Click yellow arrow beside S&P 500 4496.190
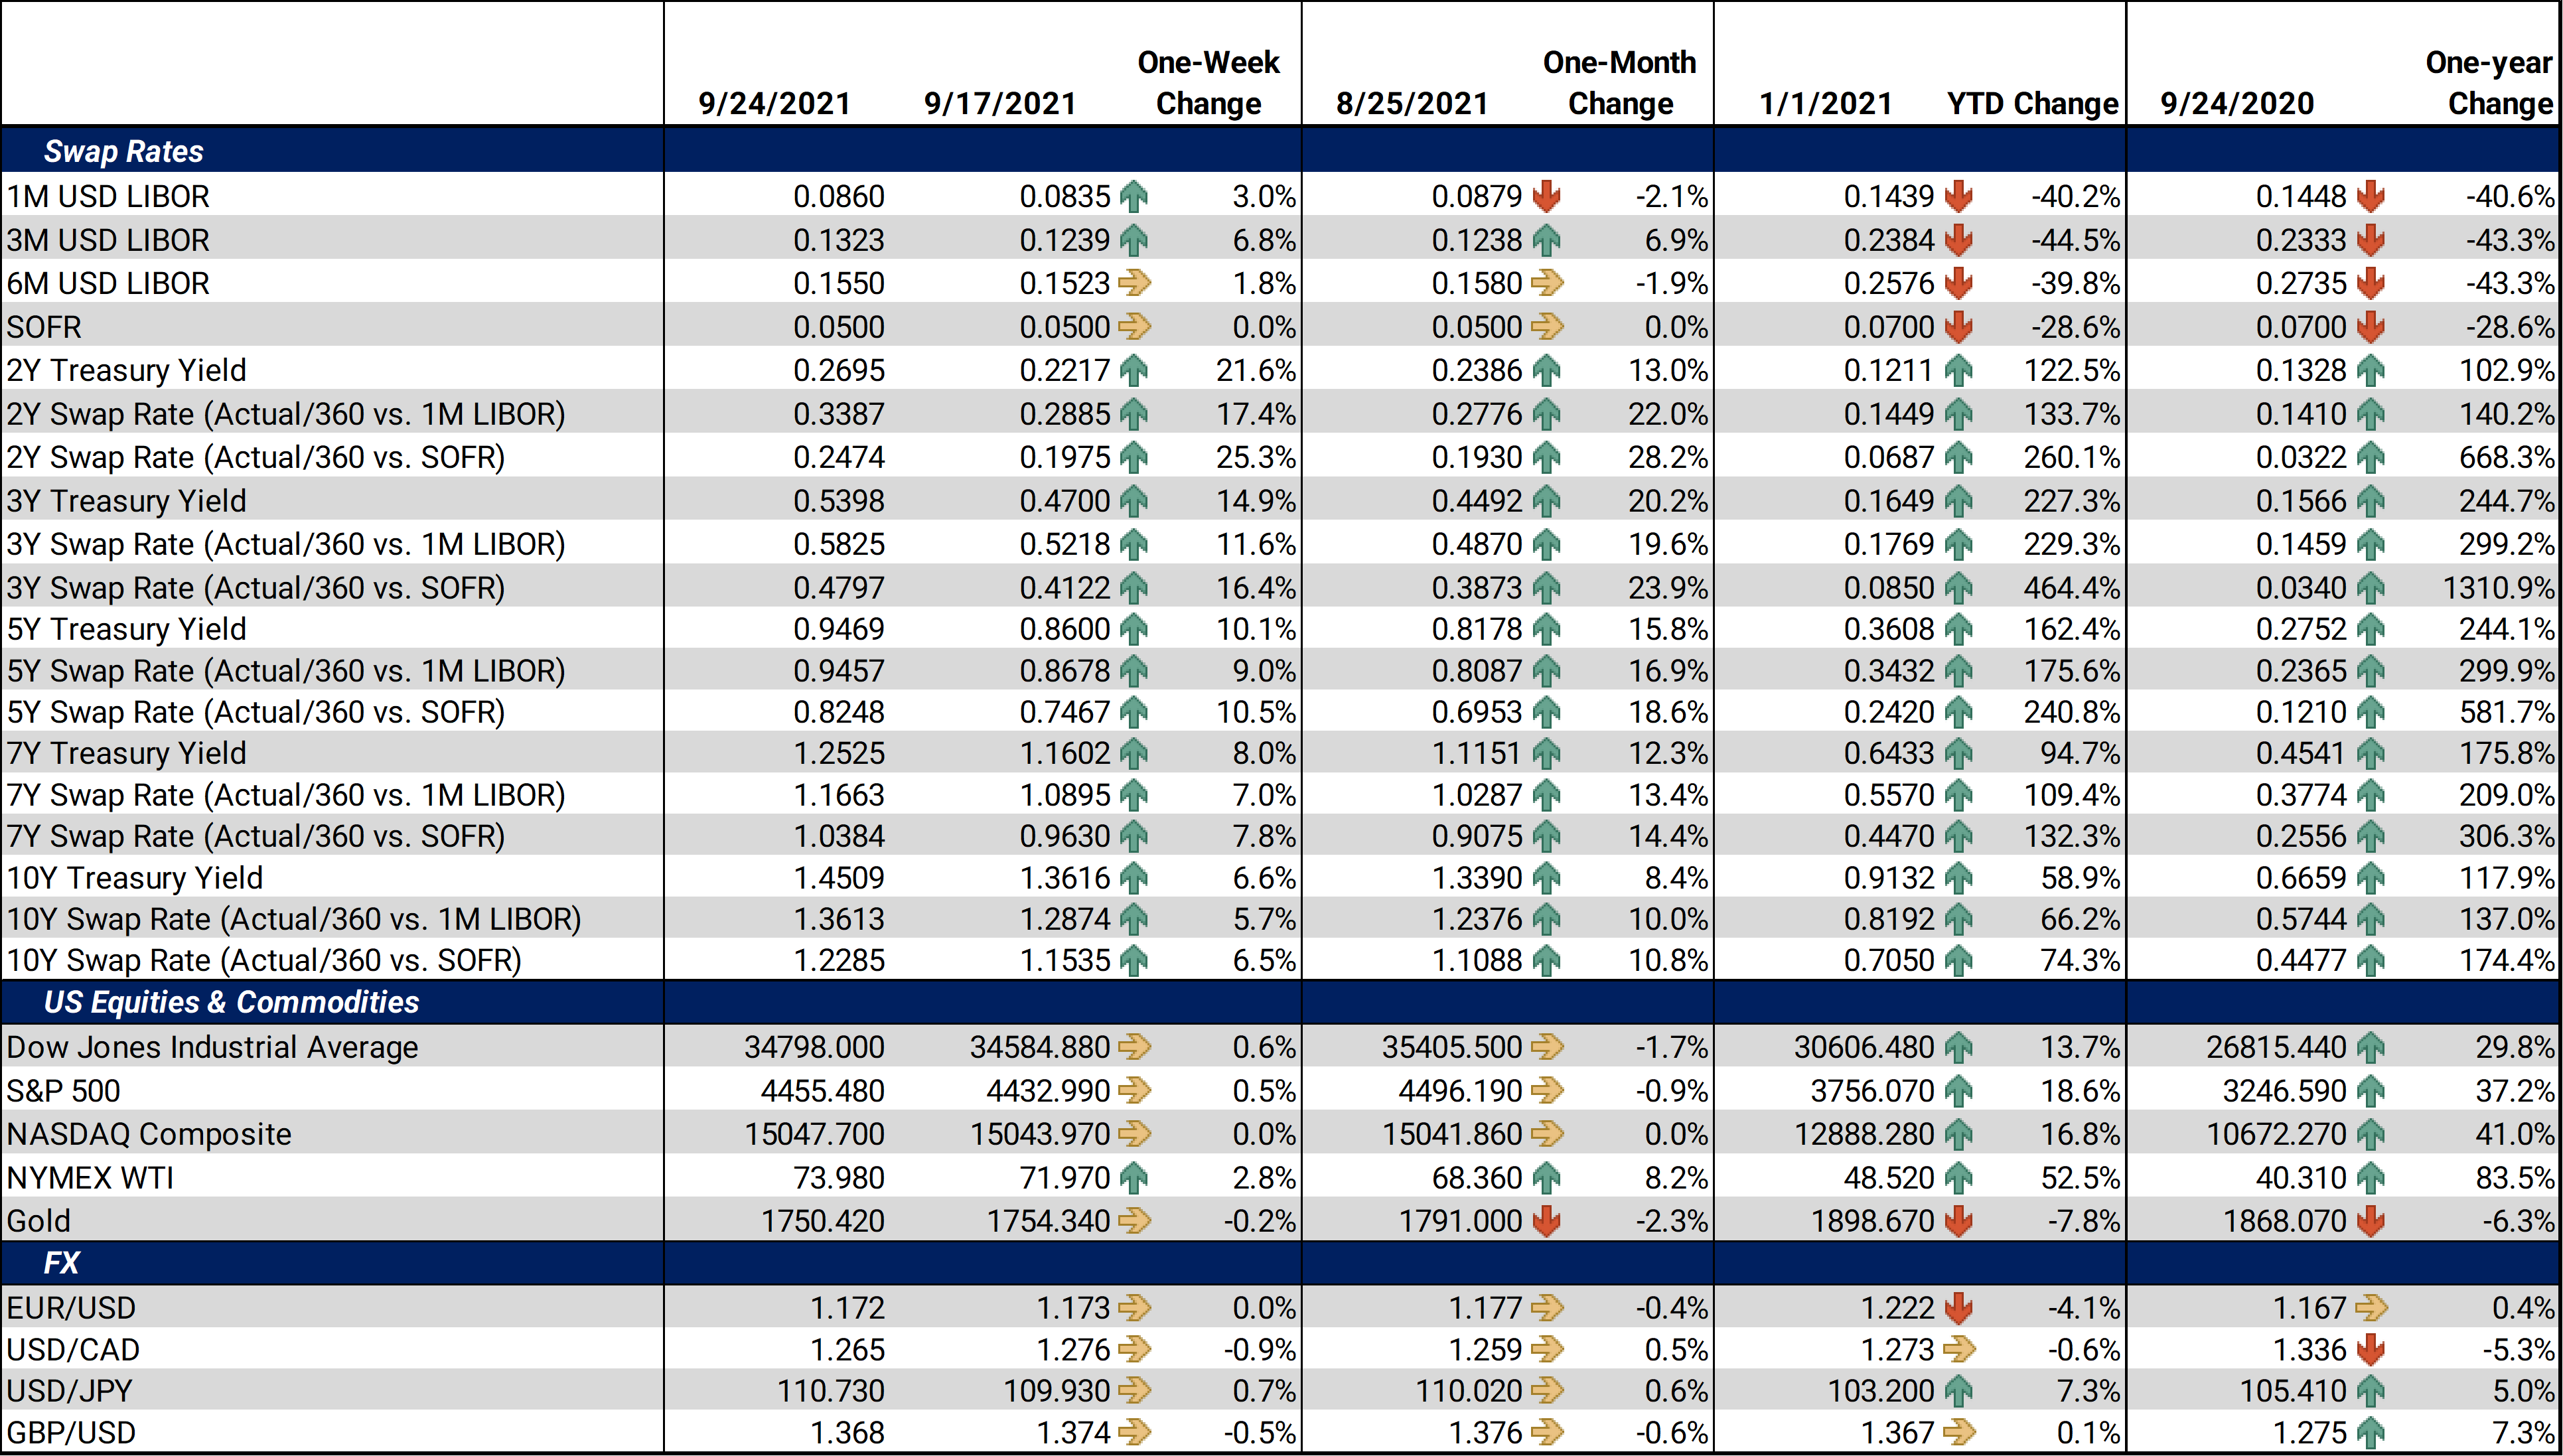Screen dimensions: 2563x1456 click(1546, 1091)
